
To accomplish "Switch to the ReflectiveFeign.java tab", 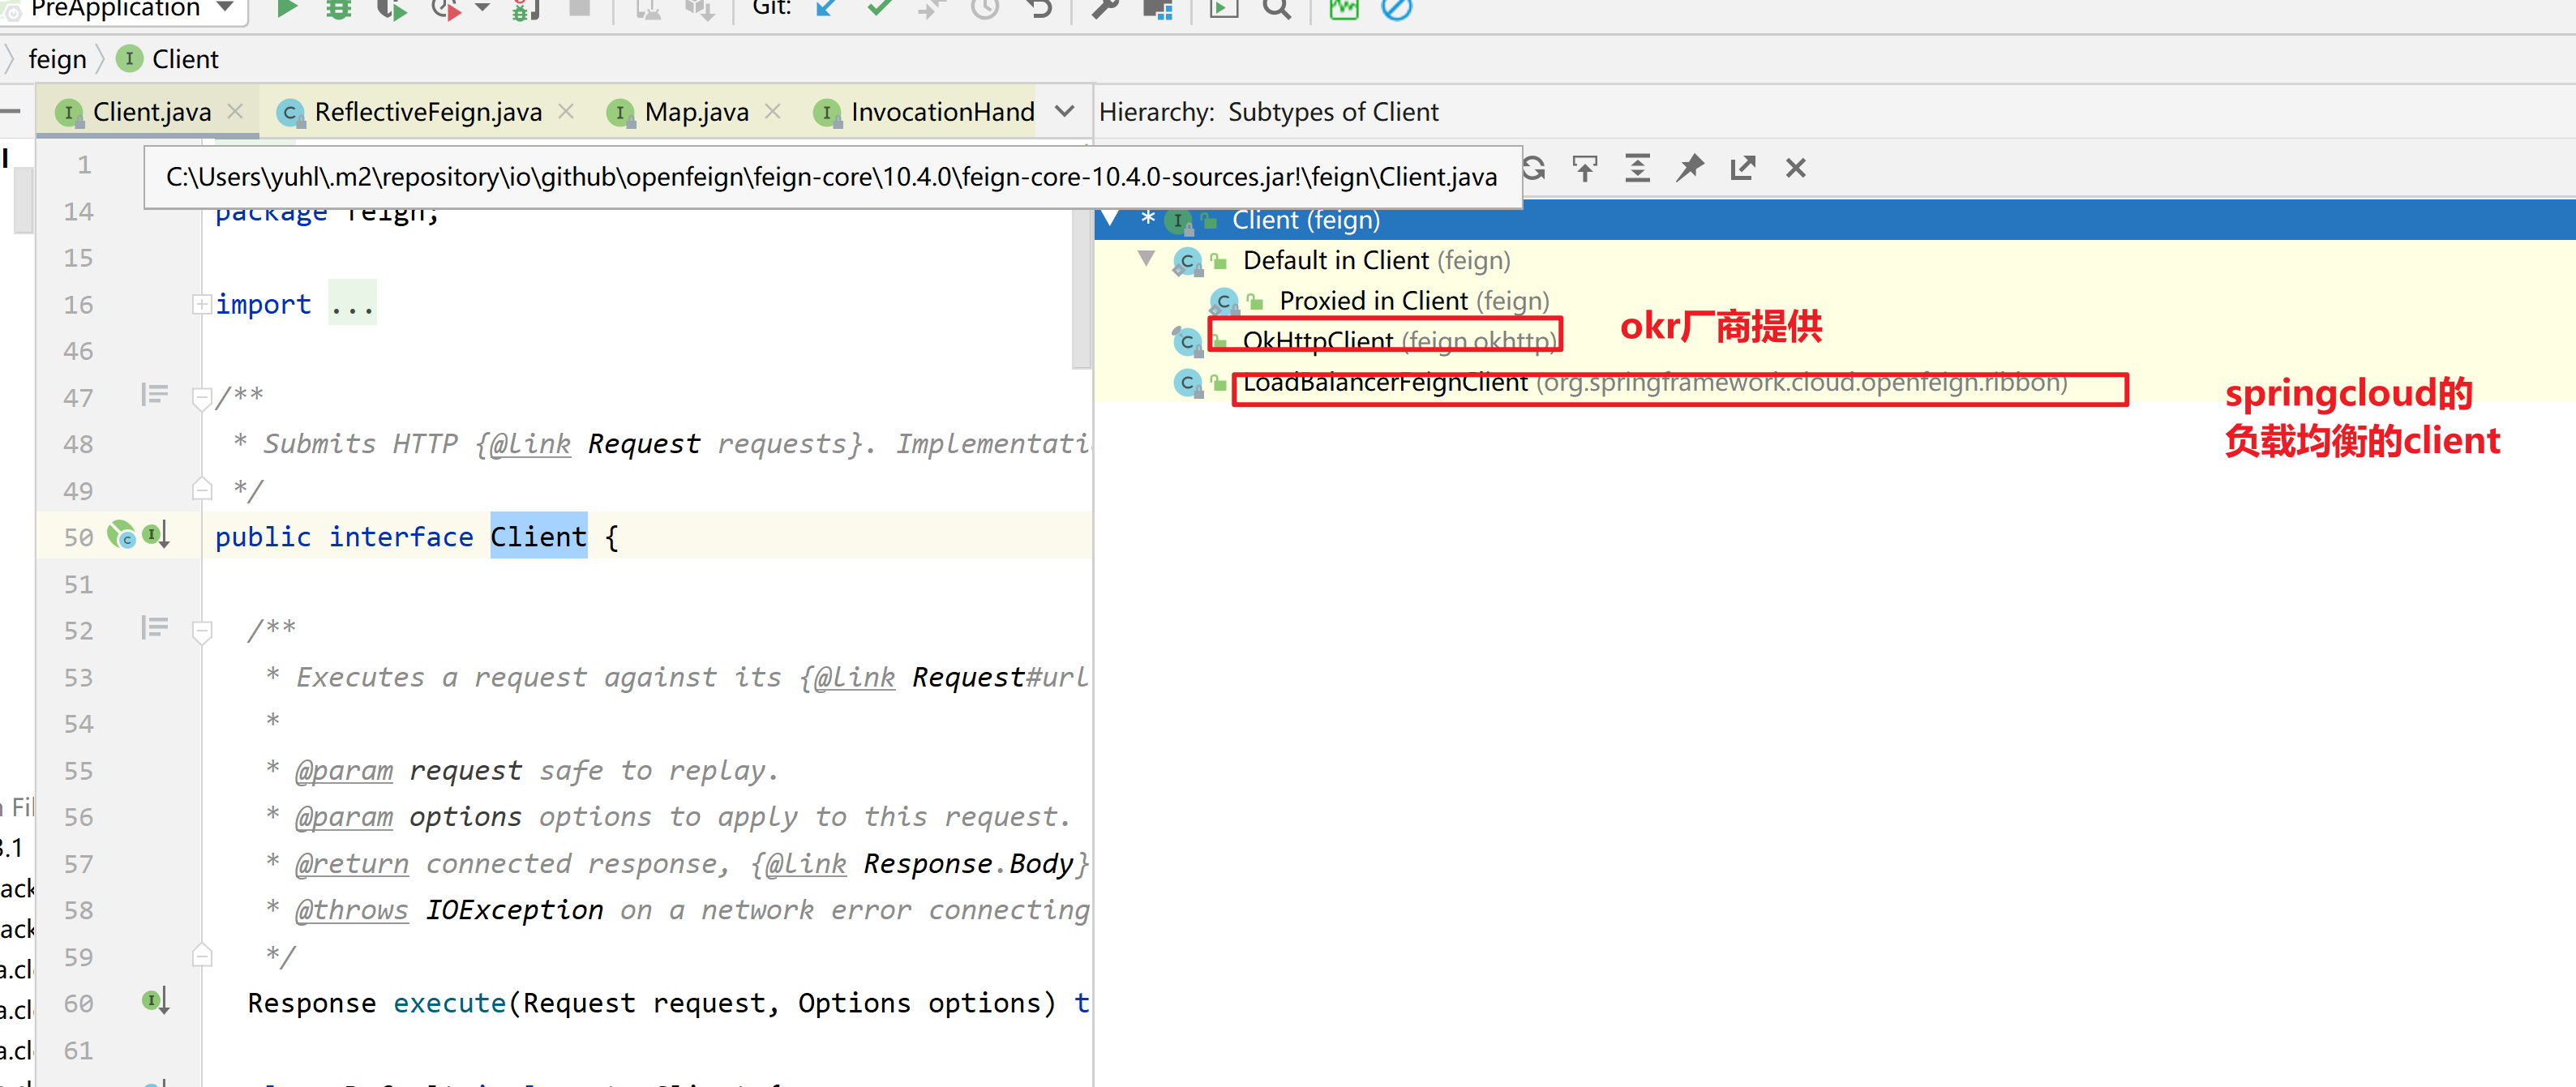I will click(428, 111).
